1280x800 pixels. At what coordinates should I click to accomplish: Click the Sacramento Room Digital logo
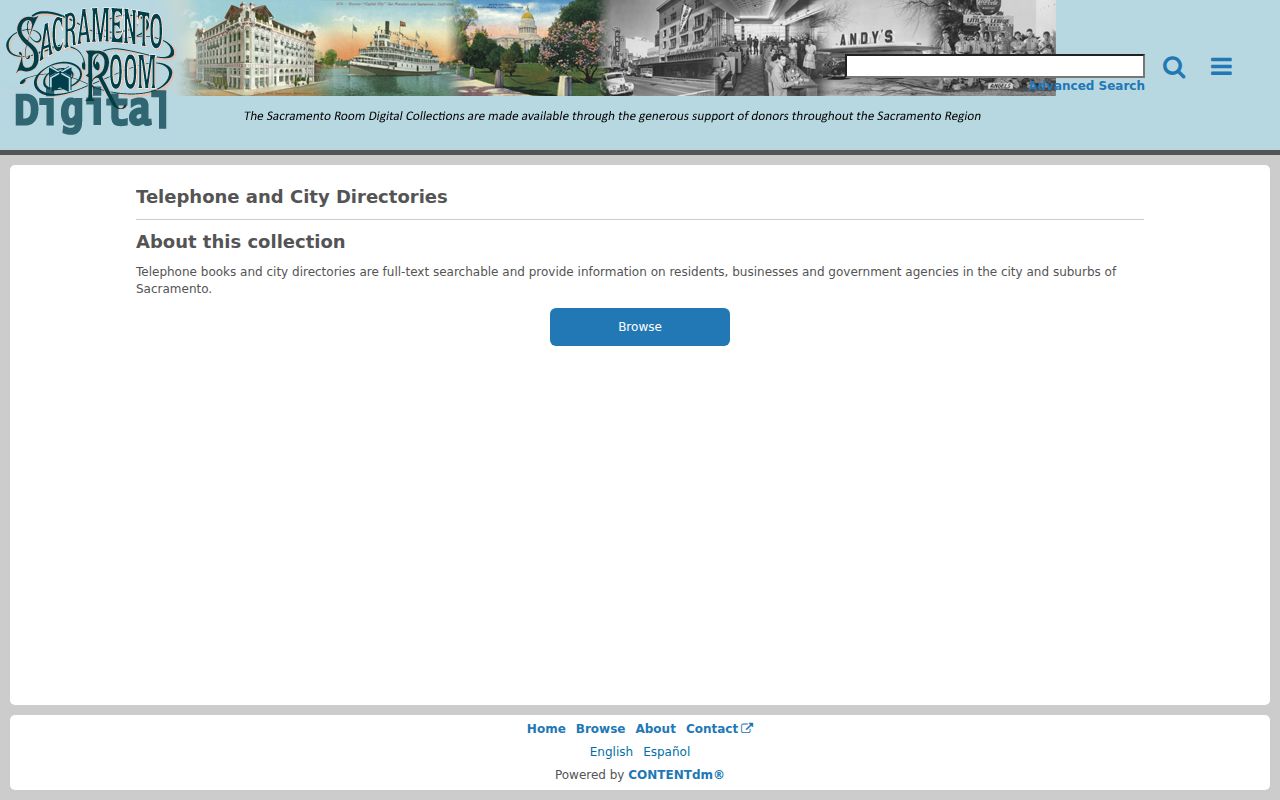pos(90,70)
